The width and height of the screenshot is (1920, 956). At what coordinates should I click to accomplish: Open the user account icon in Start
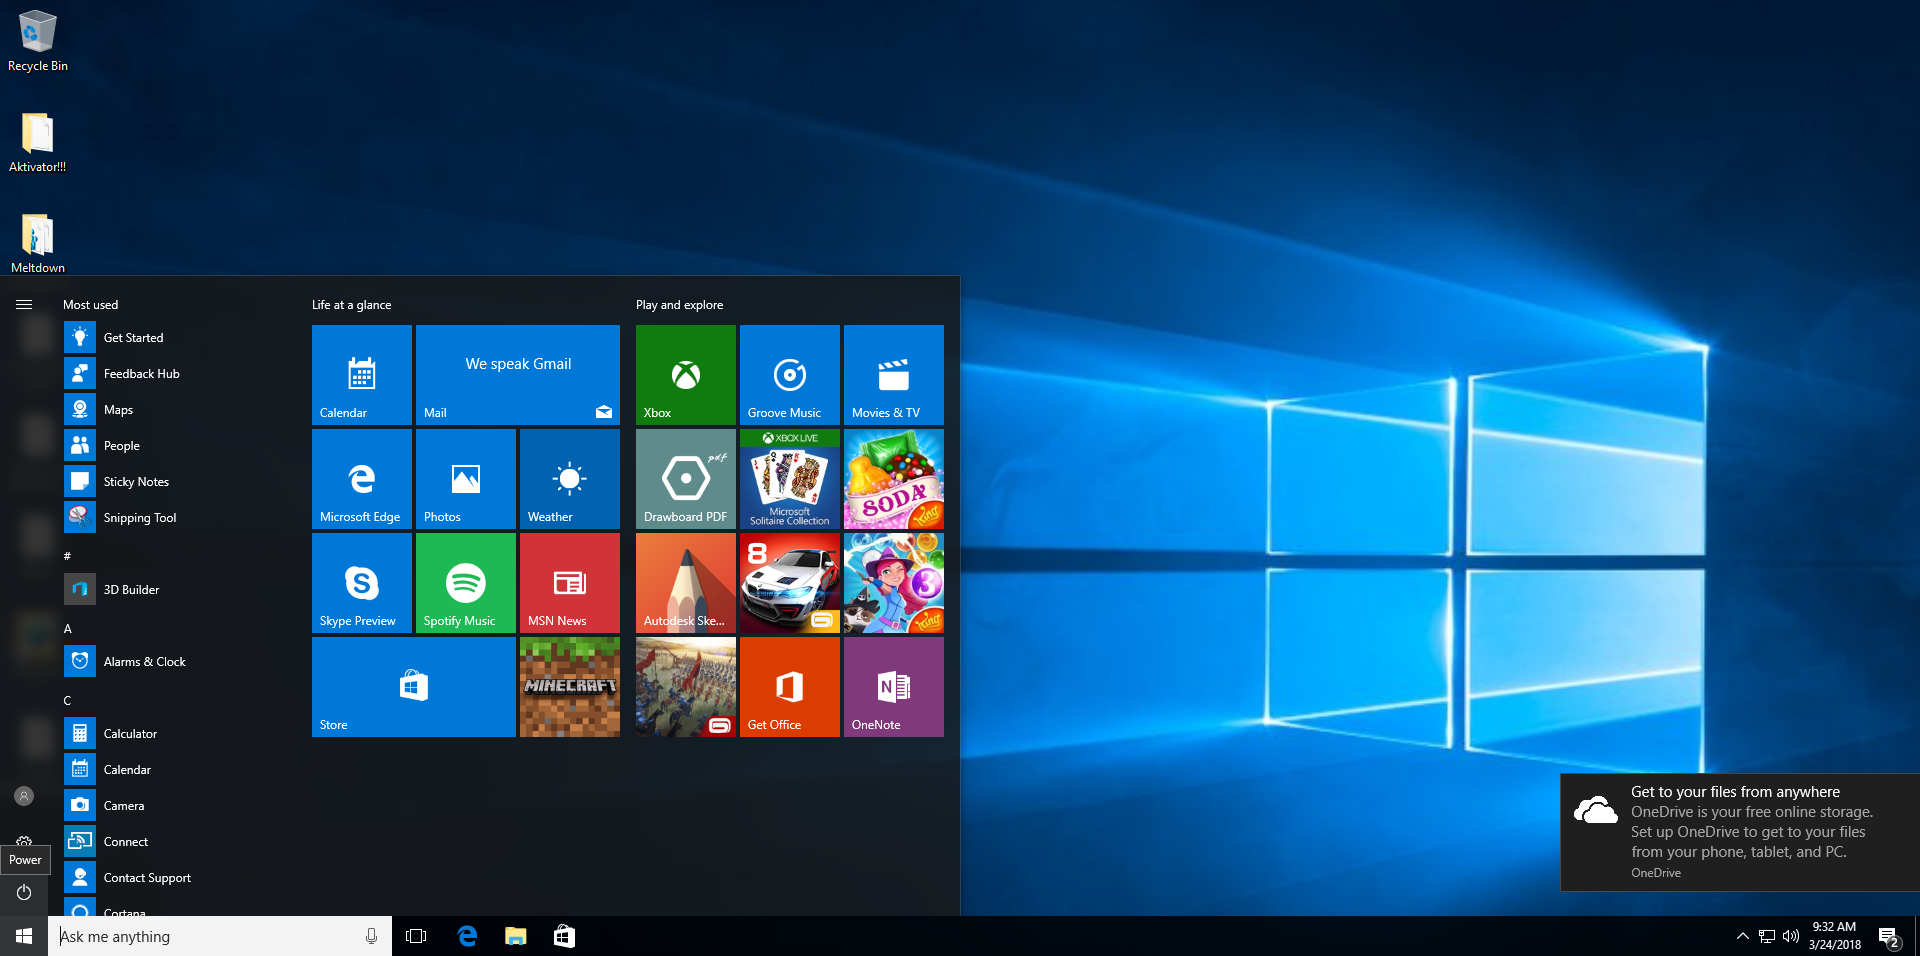24,796
